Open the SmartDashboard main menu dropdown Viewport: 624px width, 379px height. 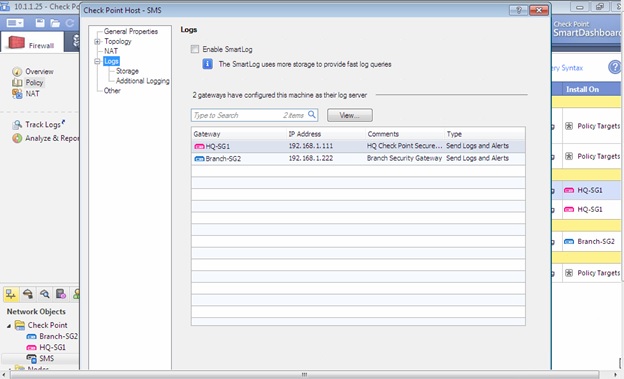click(15, 23)
